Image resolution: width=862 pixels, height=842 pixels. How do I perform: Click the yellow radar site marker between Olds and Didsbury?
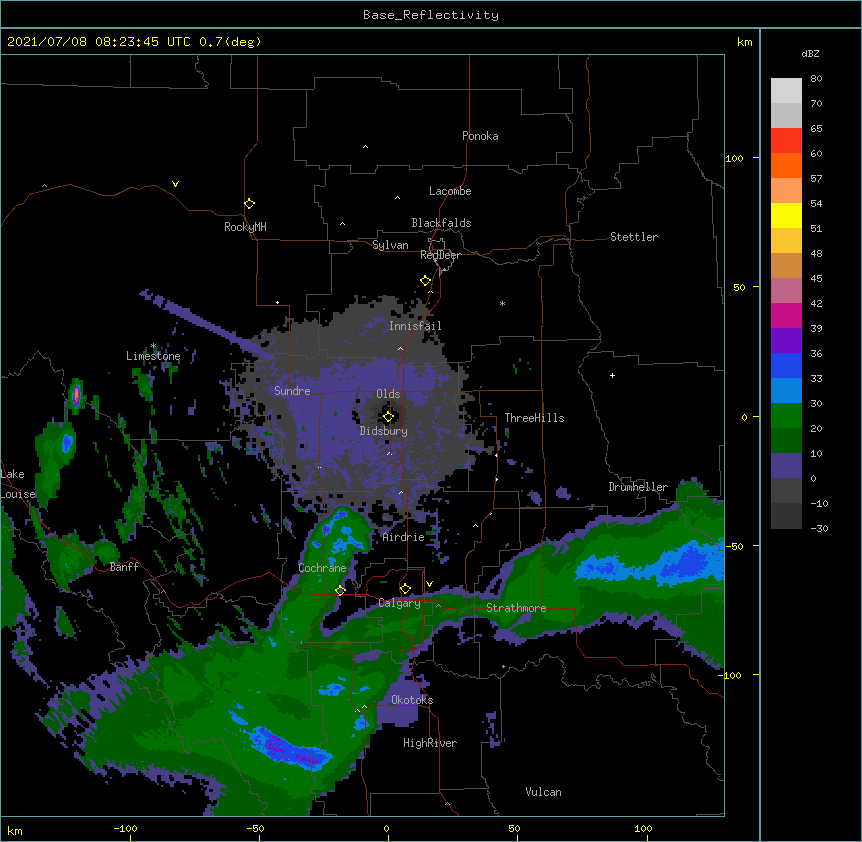[388, 417]
